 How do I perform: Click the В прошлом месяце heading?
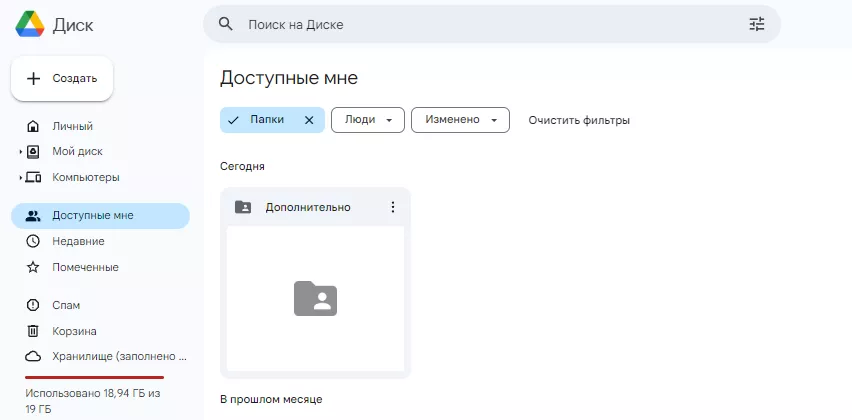pyautogui.click(x=271, y=399)
